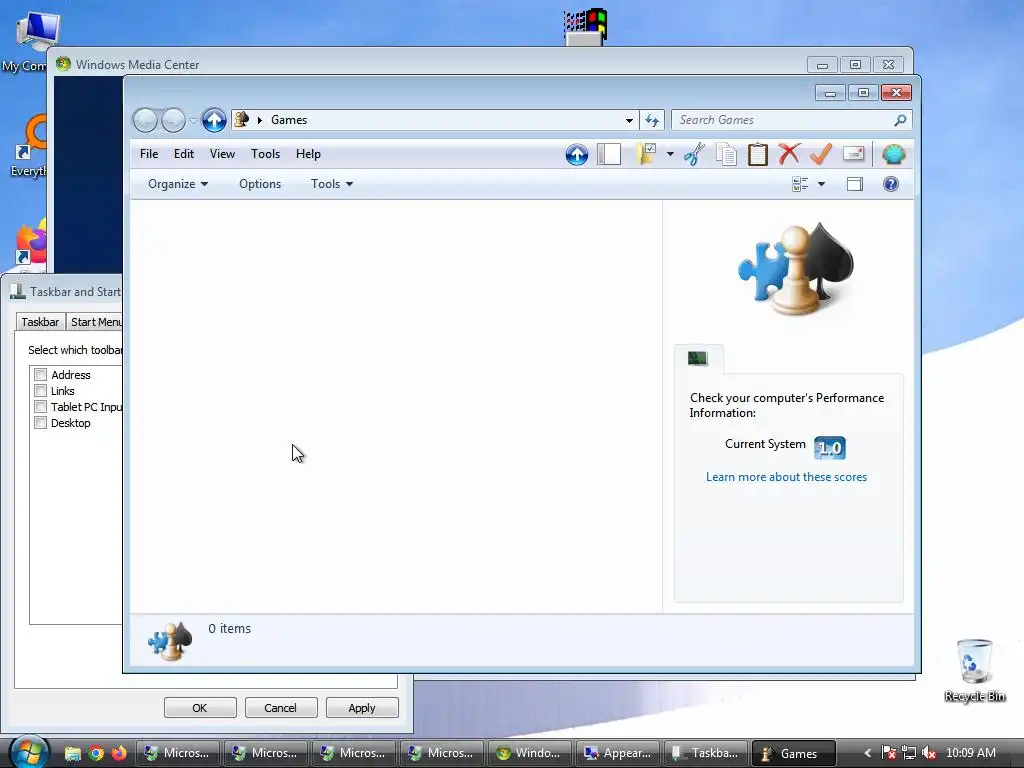
Task: Toggle the preview pane icon
Action: coord(855,184)
